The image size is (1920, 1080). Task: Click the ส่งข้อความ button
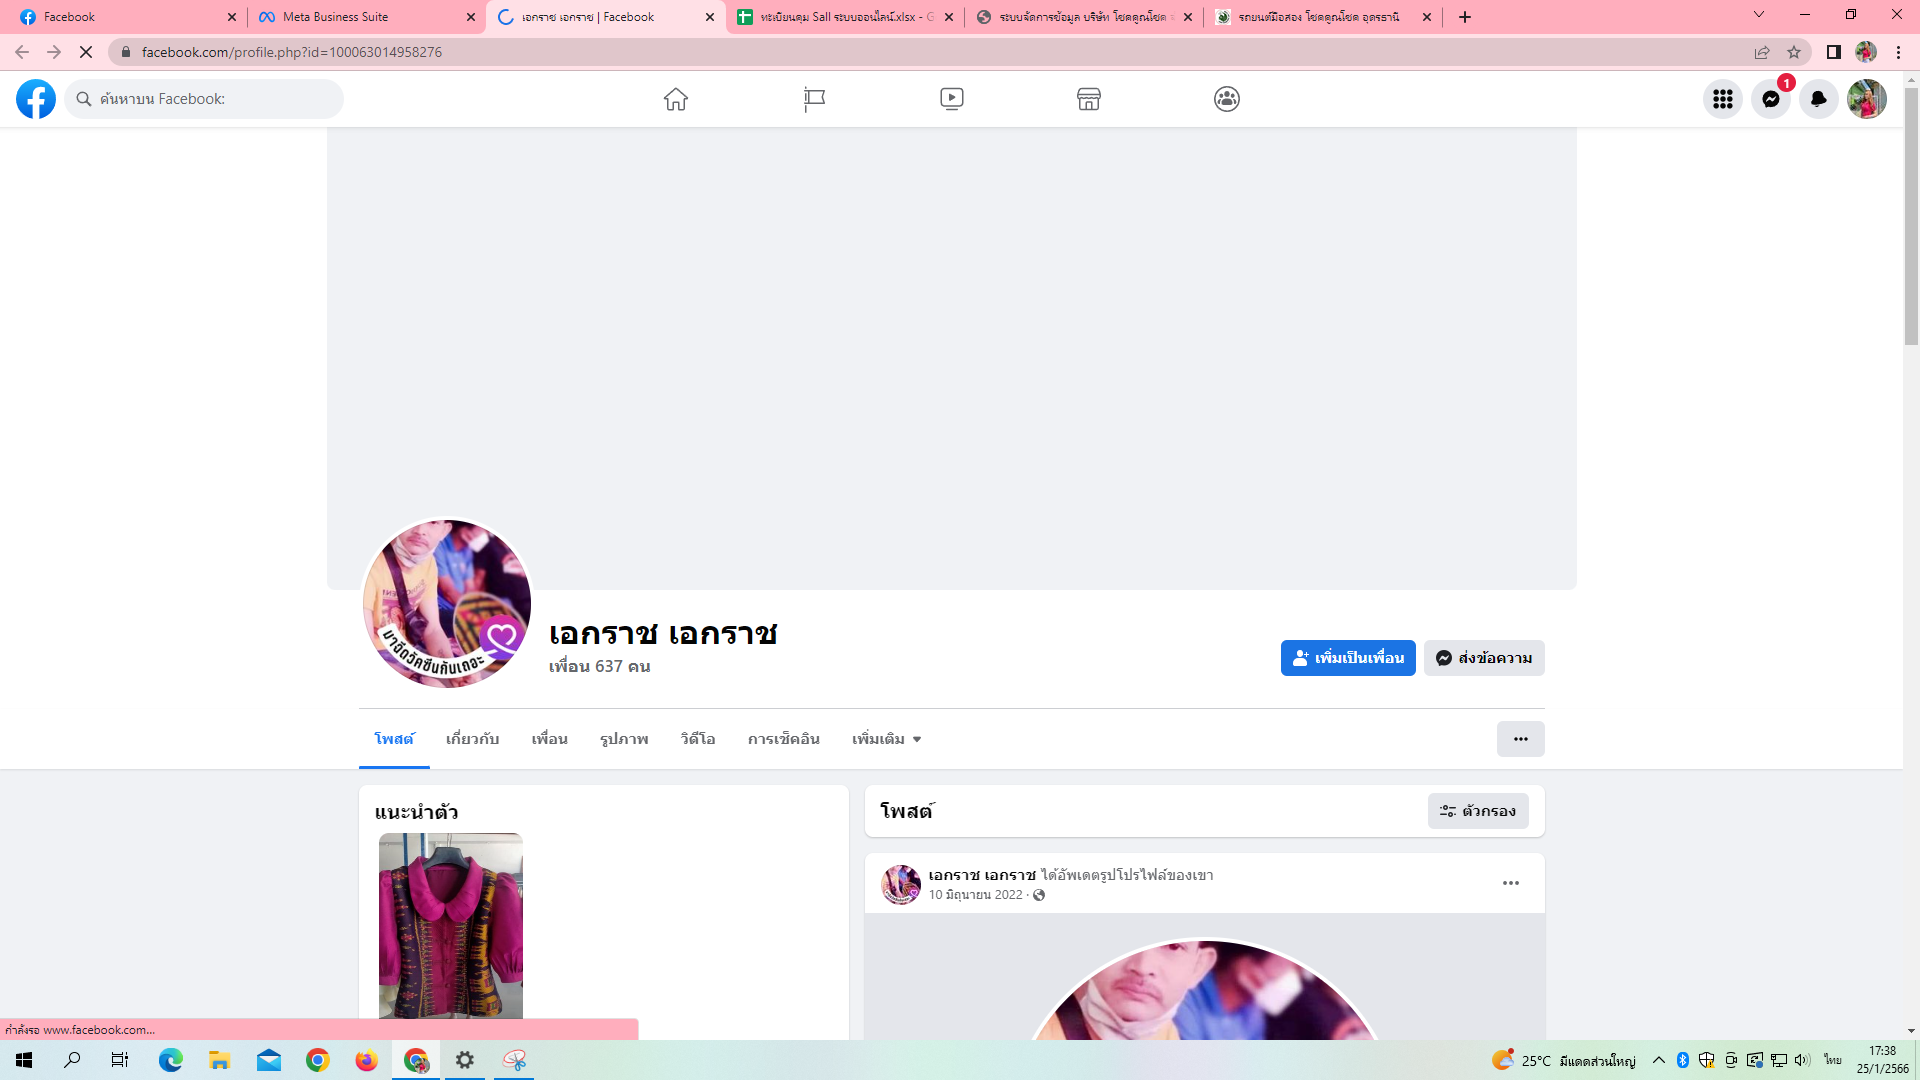pos(1483,658)
